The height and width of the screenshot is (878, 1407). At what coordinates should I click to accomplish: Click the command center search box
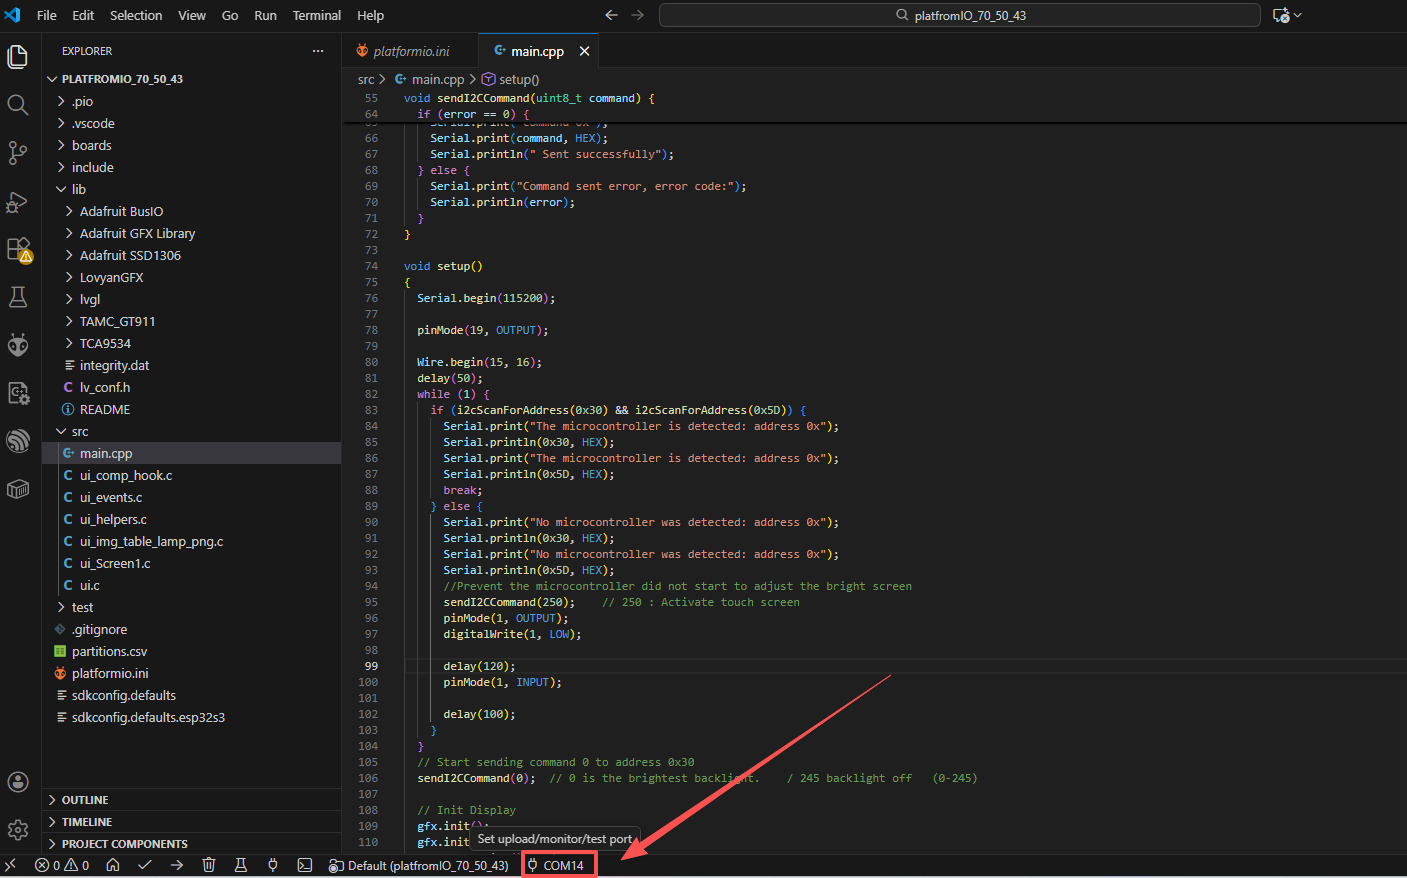(x=959, y=15)
